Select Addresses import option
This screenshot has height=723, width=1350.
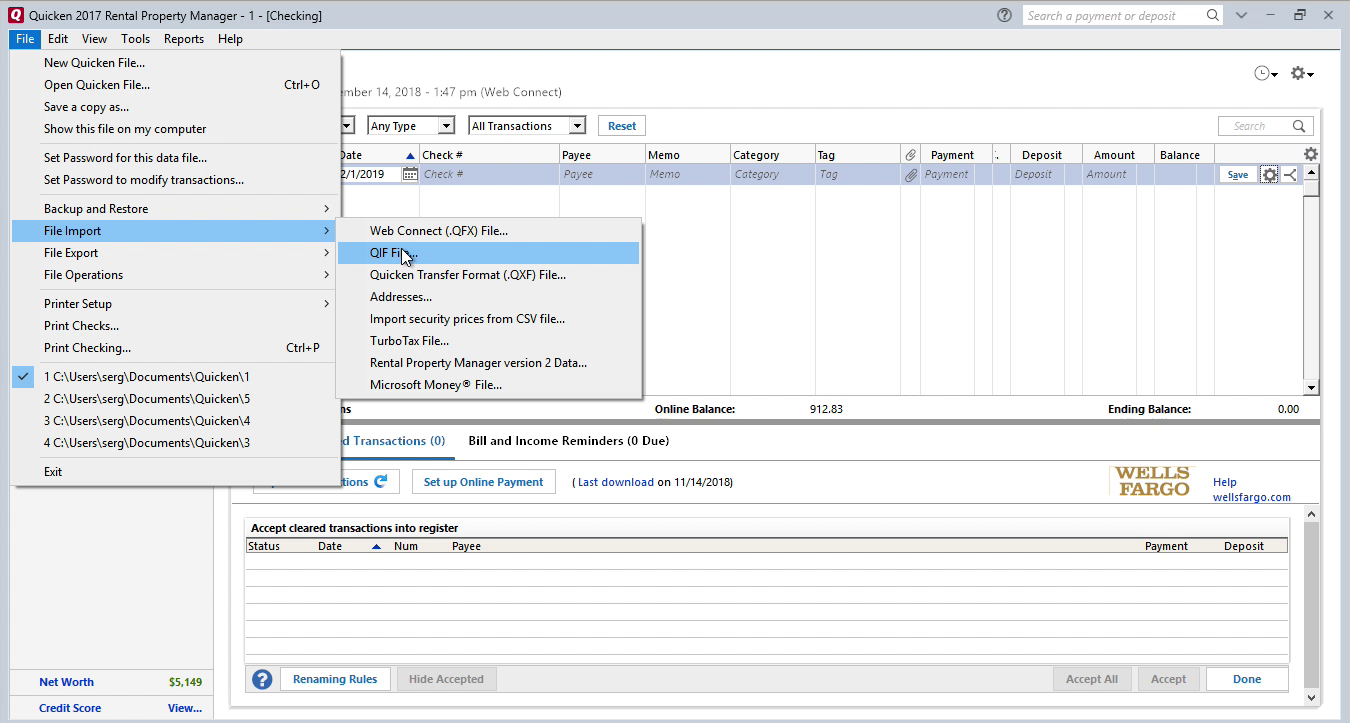488,297
